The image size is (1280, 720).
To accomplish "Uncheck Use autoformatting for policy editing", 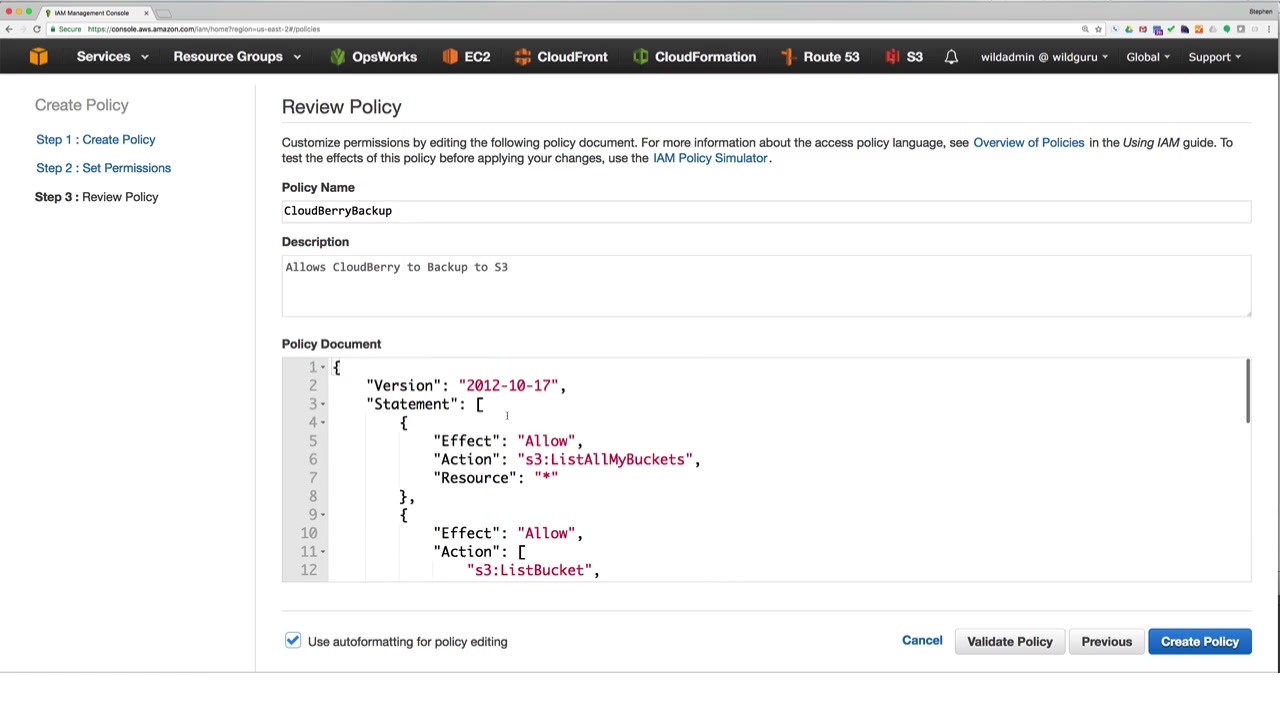I will click(x=292, y=641).
